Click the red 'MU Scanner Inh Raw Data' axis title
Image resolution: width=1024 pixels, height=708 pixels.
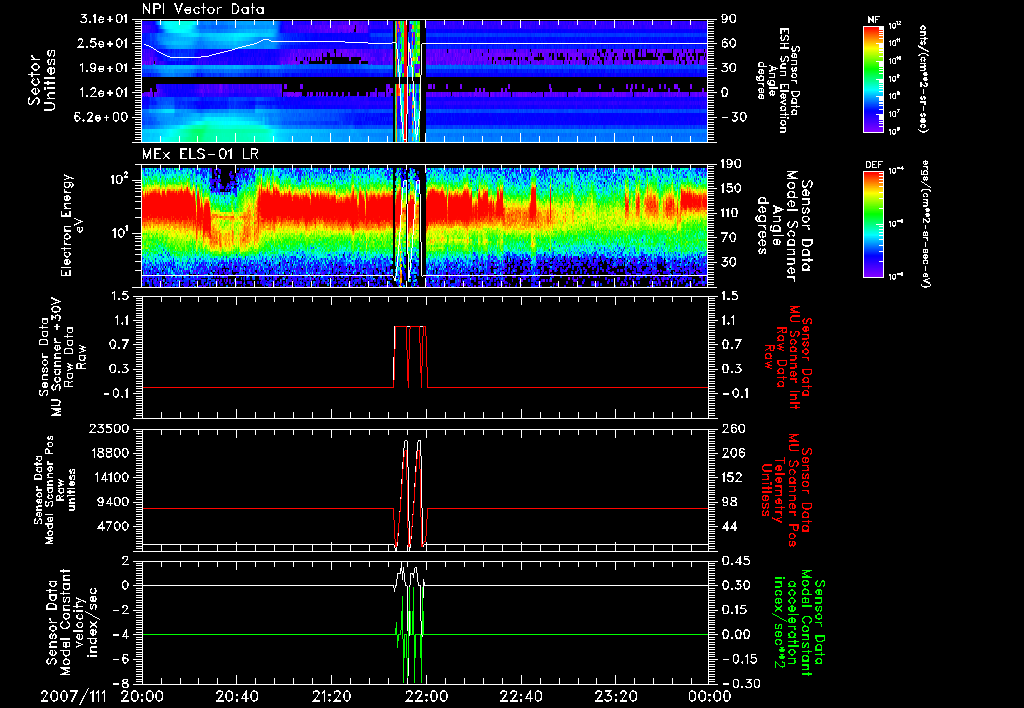tap(788, 357)
